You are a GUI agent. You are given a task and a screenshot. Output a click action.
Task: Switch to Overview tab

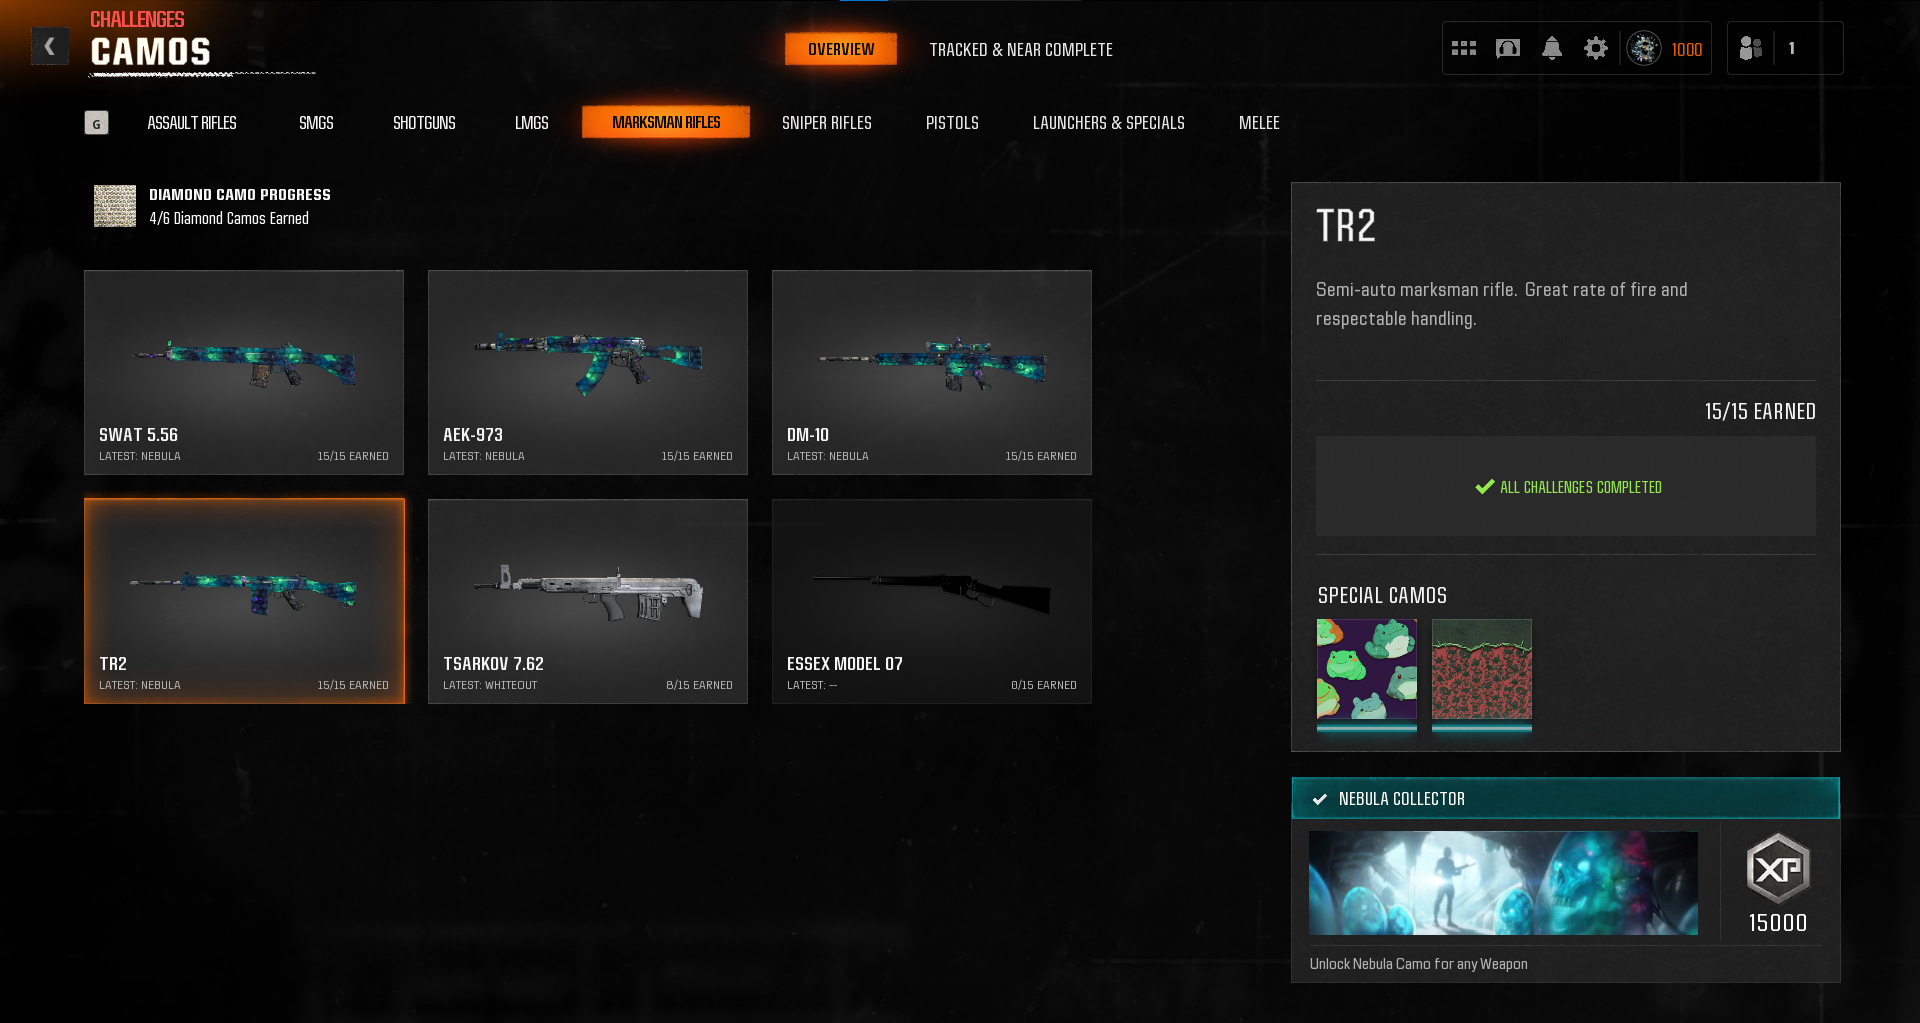pos(841,49)
